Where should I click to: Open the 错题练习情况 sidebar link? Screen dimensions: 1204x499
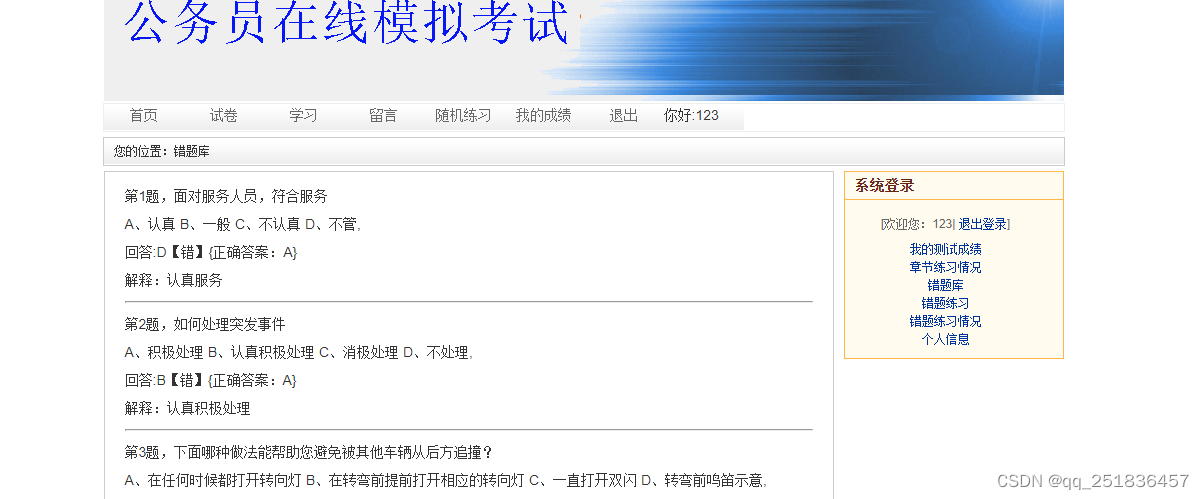[945, 321]
